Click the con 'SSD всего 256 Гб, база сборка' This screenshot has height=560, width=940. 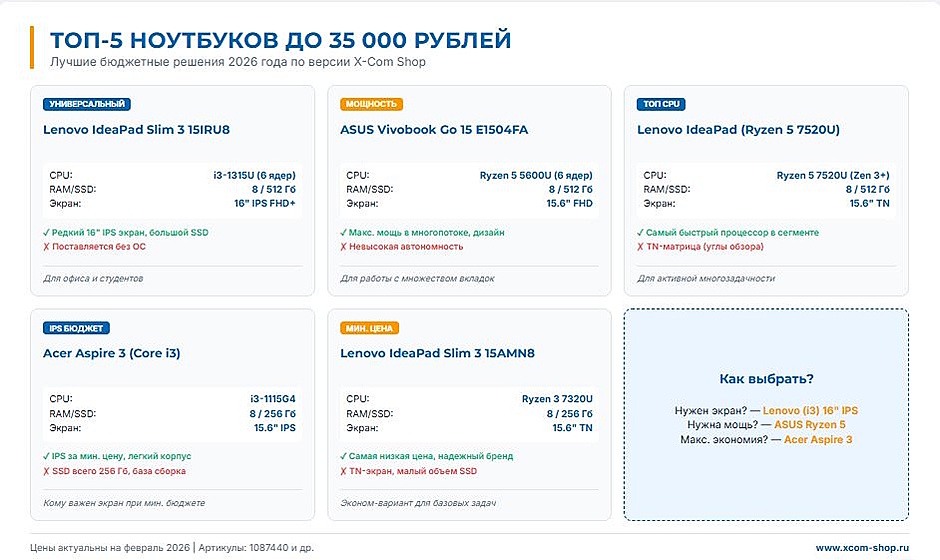click(x=114, y=471)
